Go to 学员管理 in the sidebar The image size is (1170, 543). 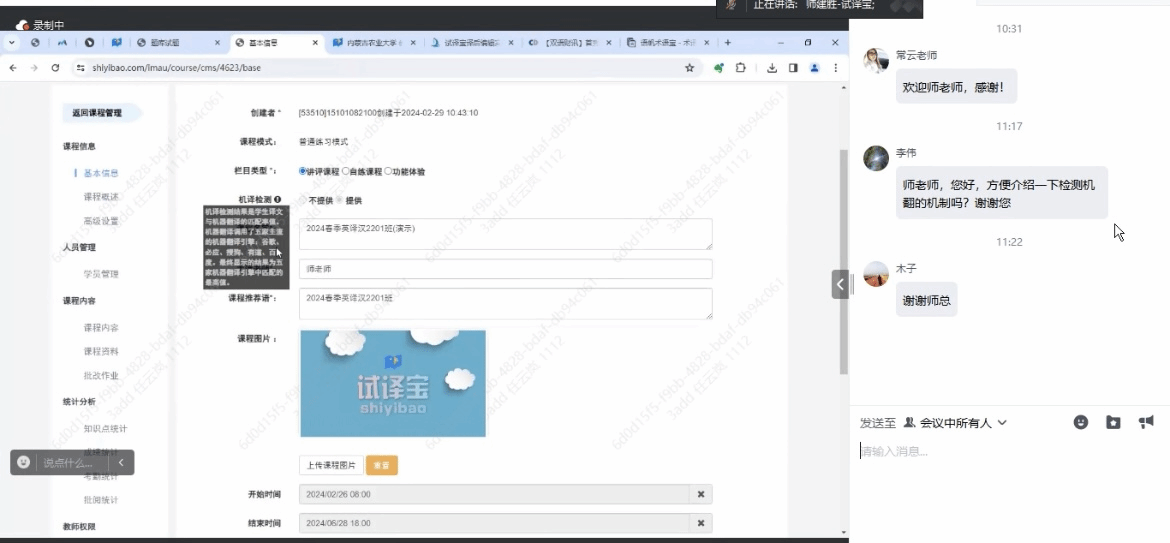(x=101, y=274)
